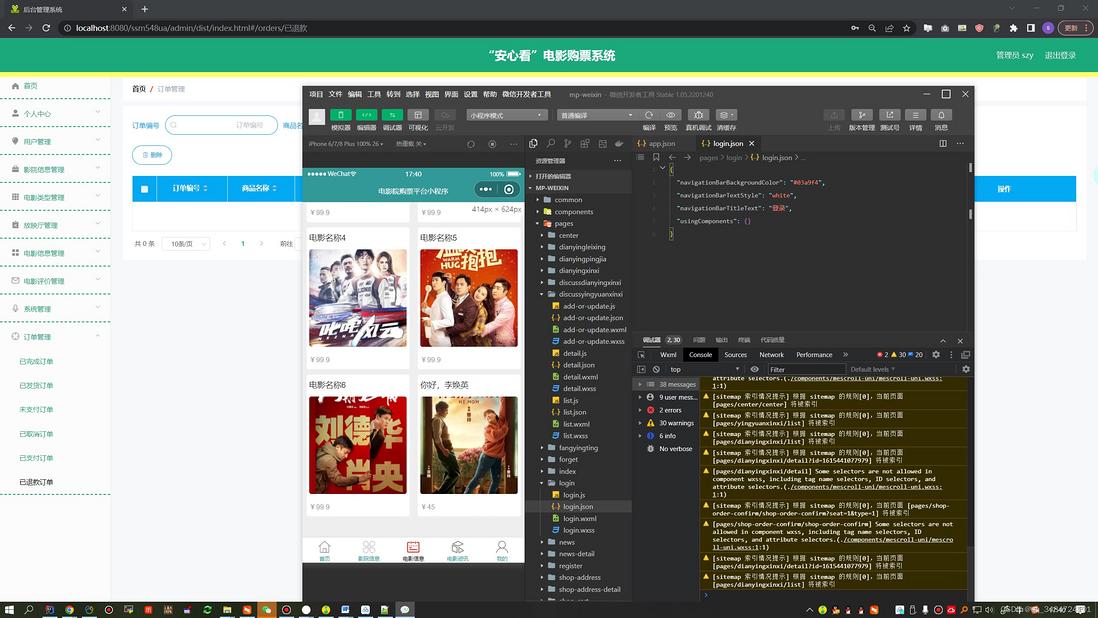Open the 普通编译 compile mode dropdown
The height and width of the screenshot is (618, 1098).
click(x=597, y=115)
